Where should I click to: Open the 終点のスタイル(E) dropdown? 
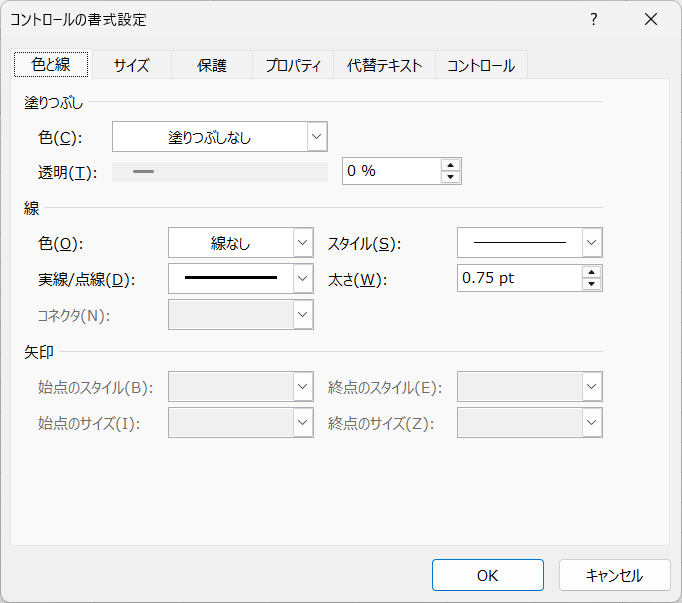click(x=529, y=386)
